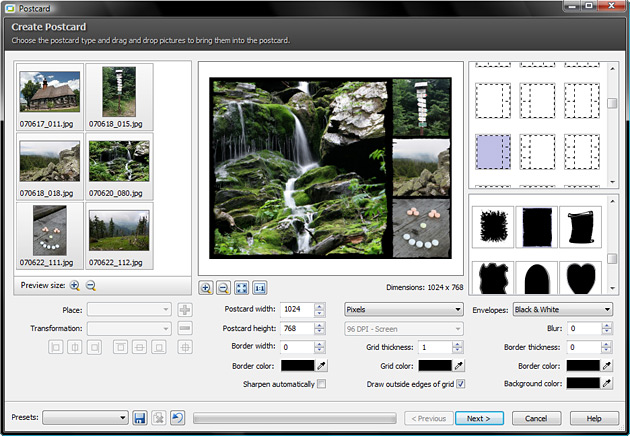Click the Cancel button
This screenshot has height=436, width=630.
[536, 418]
